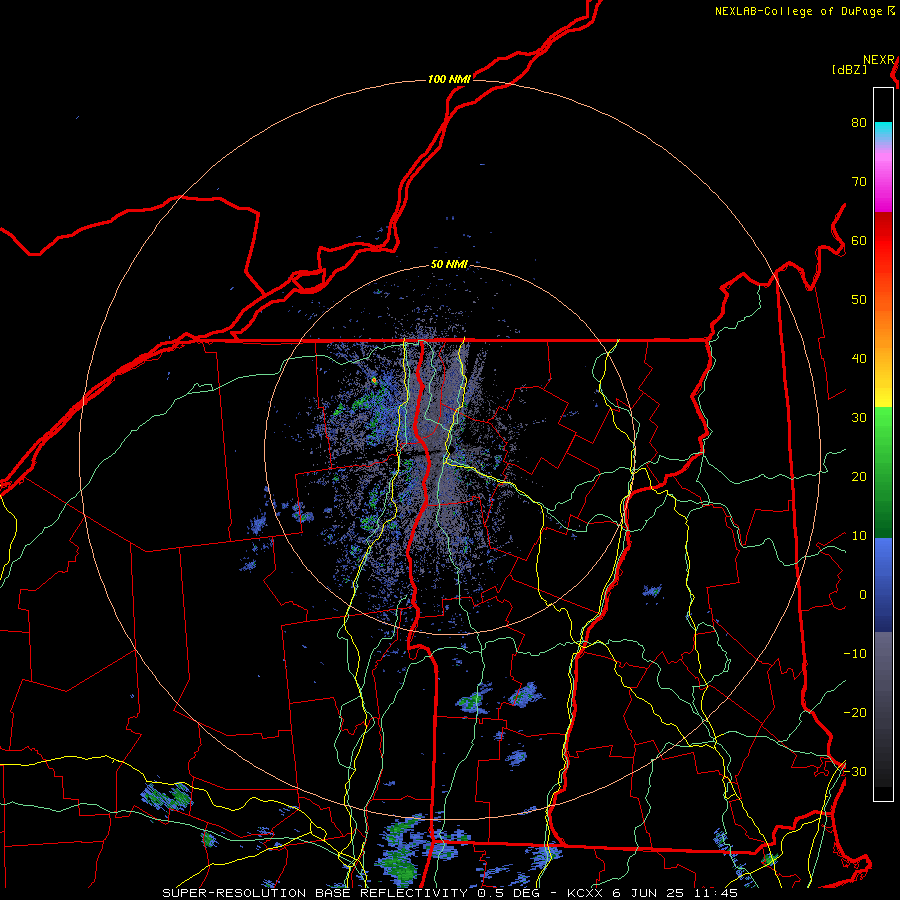Click the Super-Resolution Base Reflectivity caption text
The width and height of the screenshot is (900, 900).
coord(449,893)
